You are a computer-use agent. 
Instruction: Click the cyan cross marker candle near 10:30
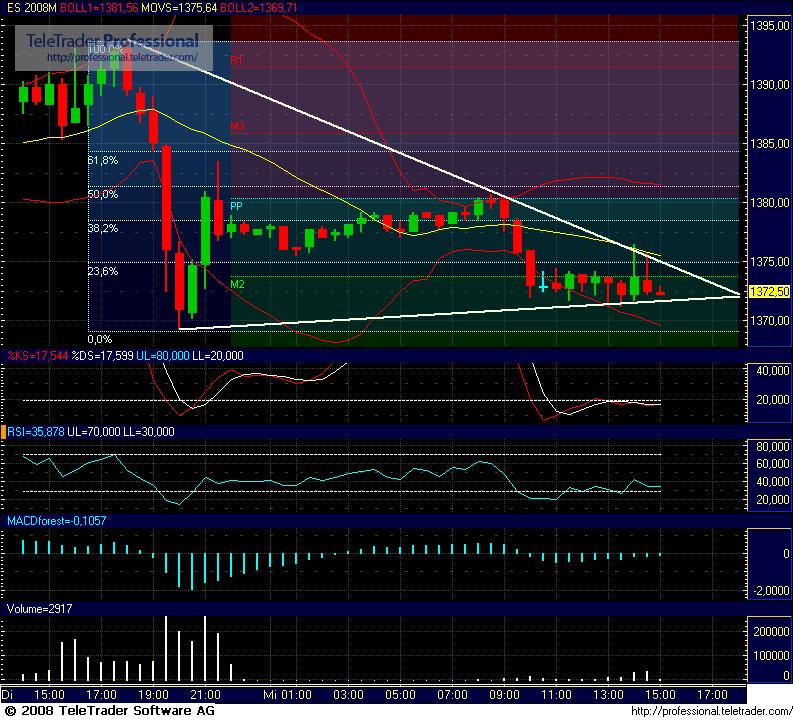pyautogui.click(x=543, y=283)
